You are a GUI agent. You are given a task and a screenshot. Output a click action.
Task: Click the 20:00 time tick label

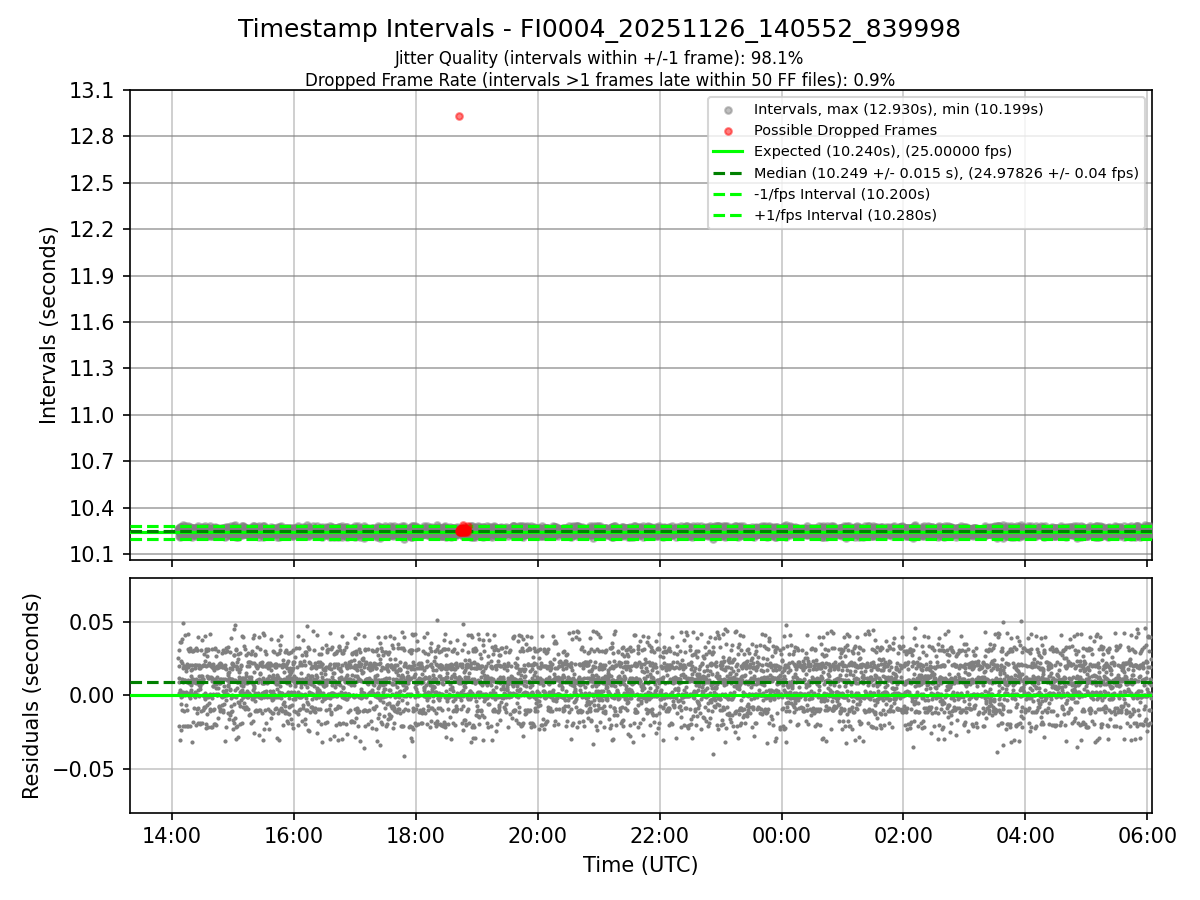click(538, 834)
